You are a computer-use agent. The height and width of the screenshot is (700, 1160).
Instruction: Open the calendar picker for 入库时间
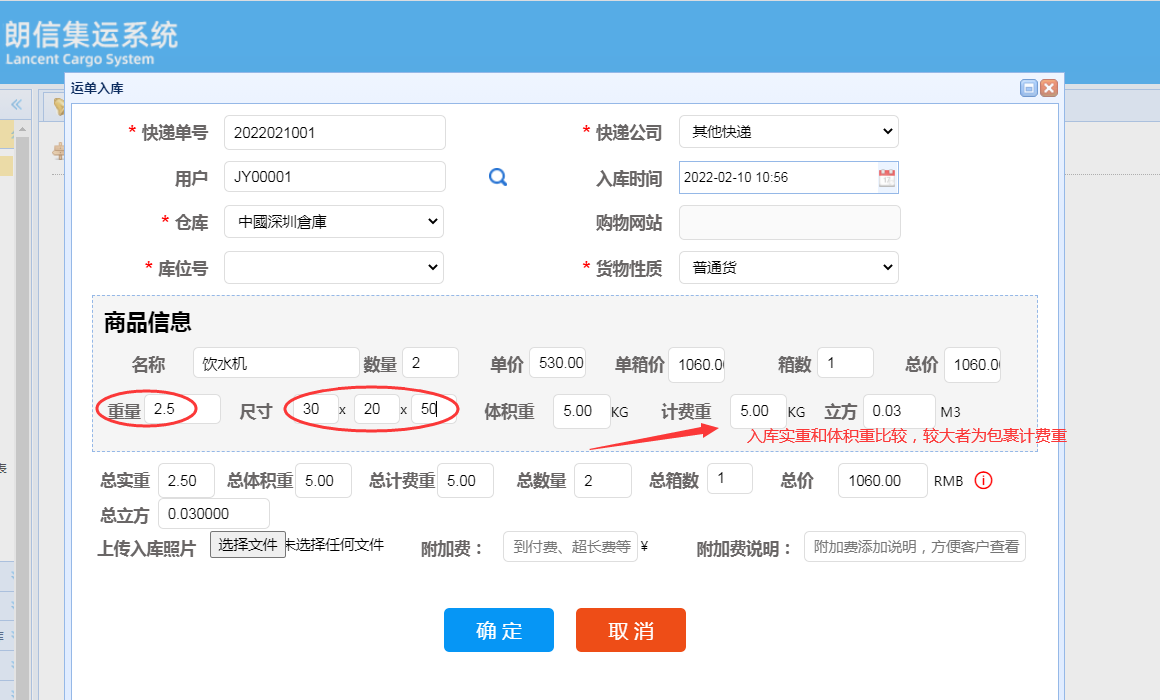click(886, 178)
